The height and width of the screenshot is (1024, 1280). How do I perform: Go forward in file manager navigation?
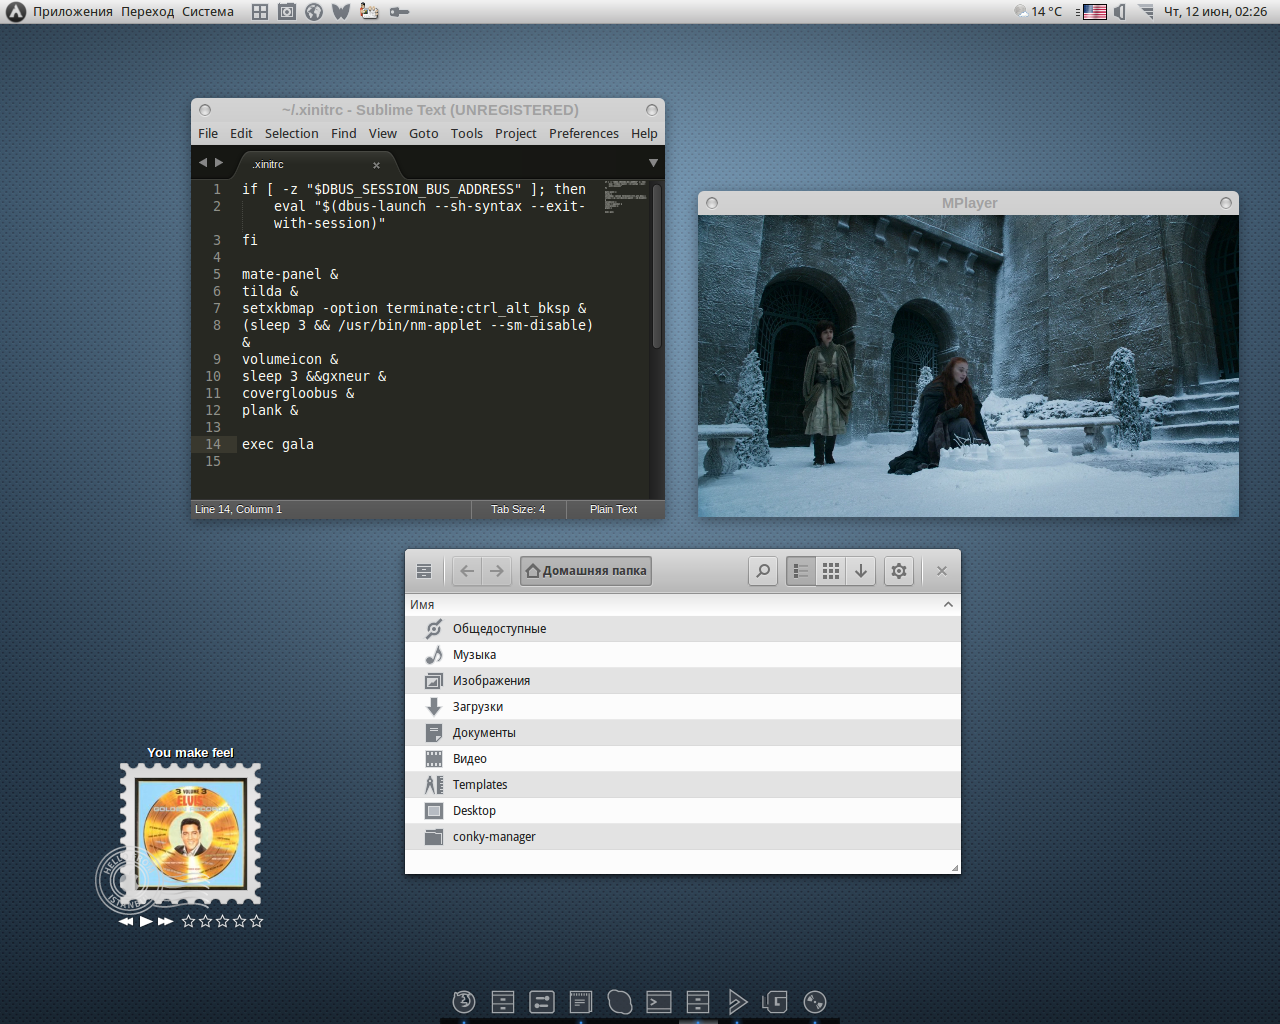[497, 571]
